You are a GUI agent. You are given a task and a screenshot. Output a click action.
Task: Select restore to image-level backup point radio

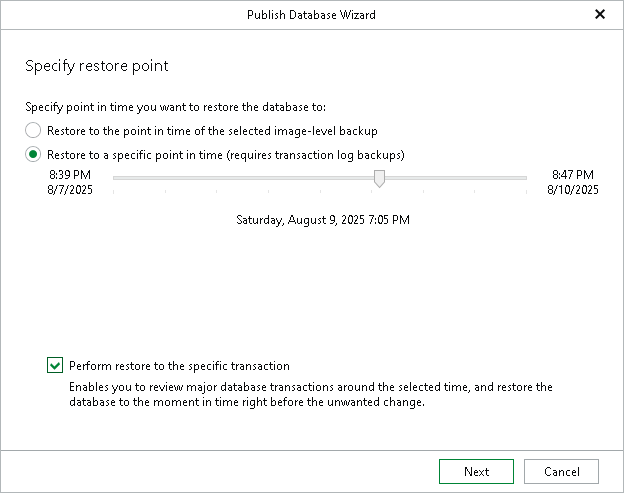33,131
